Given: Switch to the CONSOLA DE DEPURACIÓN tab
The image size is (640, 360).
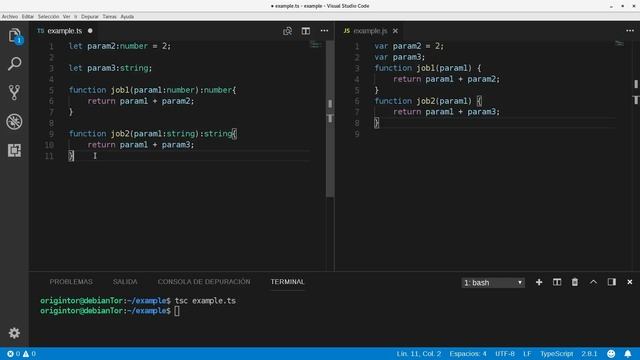Looking at the screenshot, I should click(204, 282).
